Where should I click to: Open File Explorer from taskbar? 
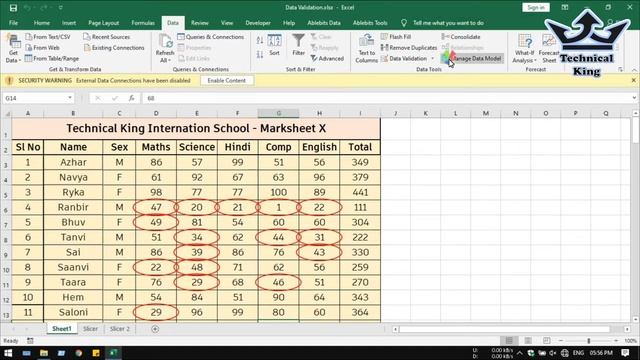pyautogui.click(x=44, y=353)
